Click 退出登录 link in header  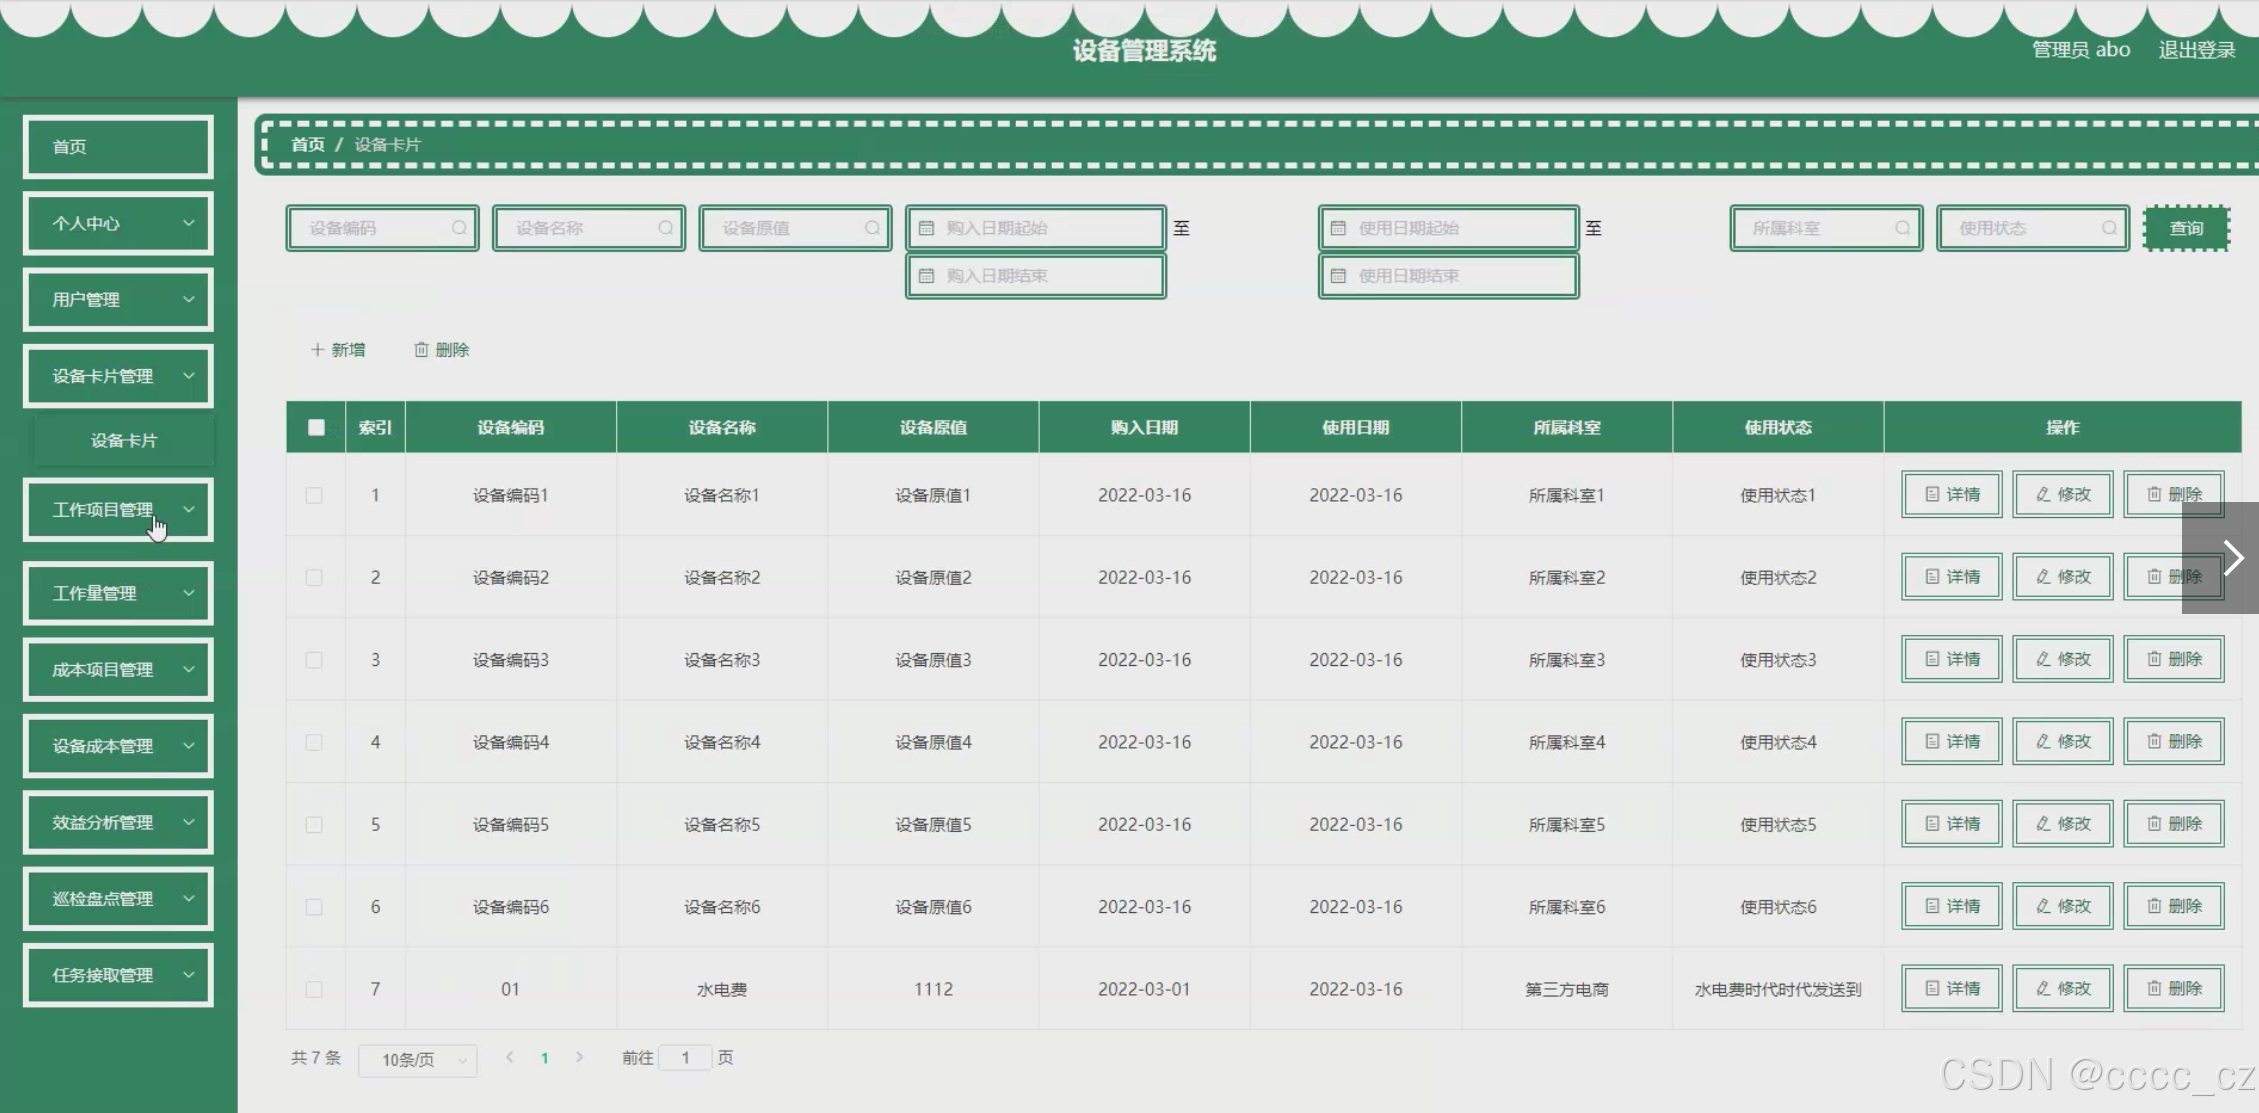pos(2196,50)
